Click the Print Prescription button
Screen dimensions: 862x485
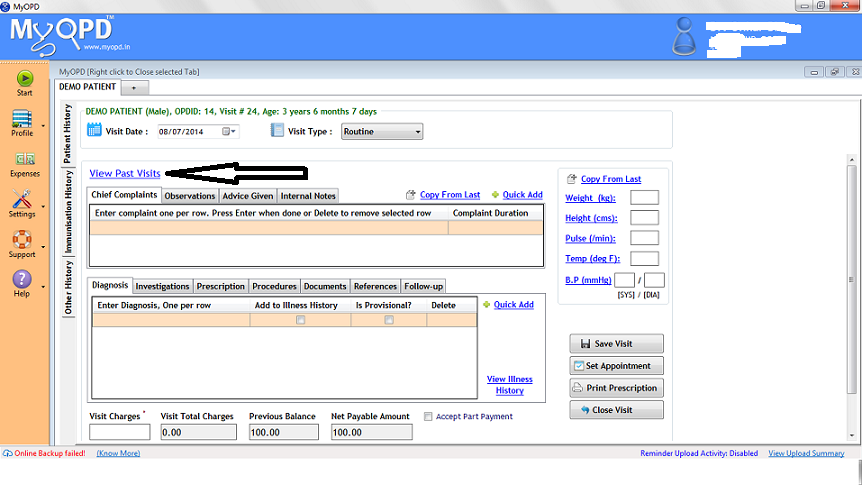click(616, 388)
